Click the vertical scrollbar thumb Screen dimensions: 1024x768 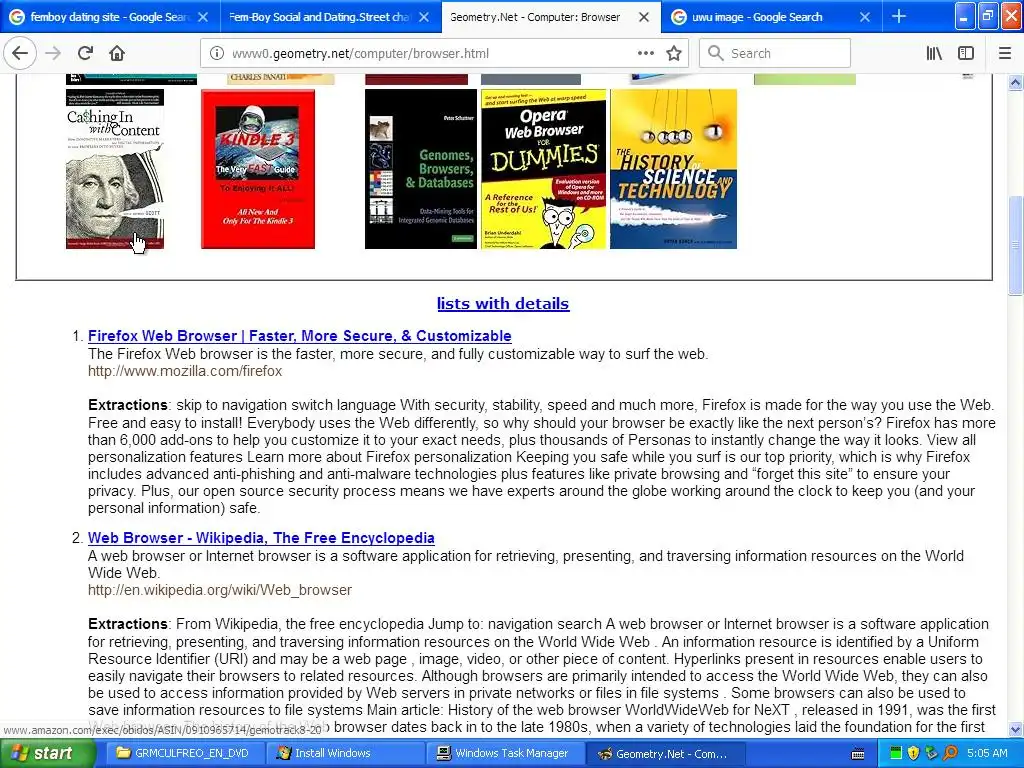pos(1015,245)
